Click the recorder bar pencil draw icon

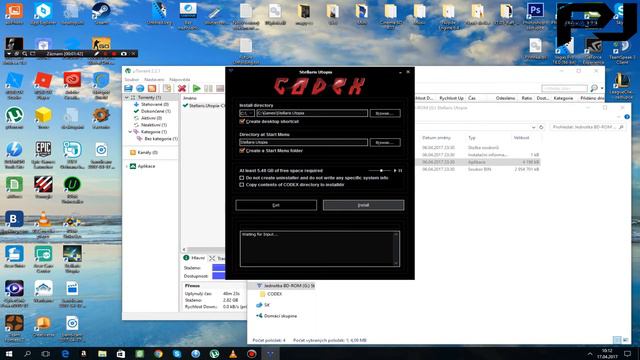(97, 53)
